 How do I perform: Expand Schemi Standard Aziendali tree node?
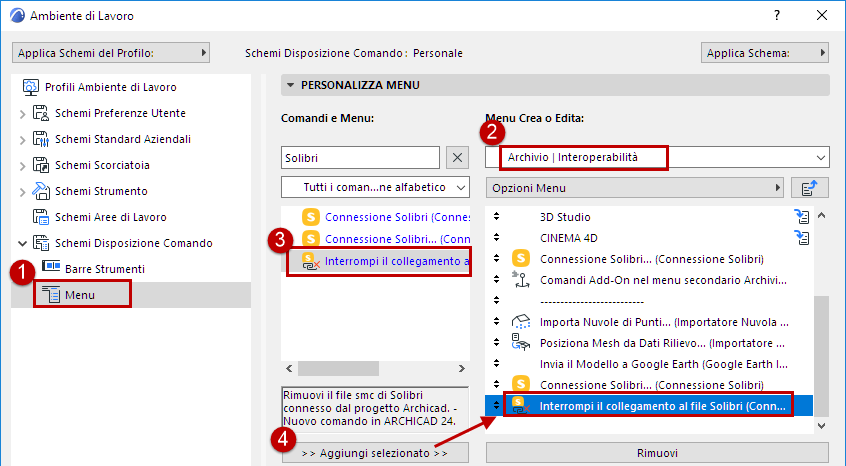click(x=22, y=140)
